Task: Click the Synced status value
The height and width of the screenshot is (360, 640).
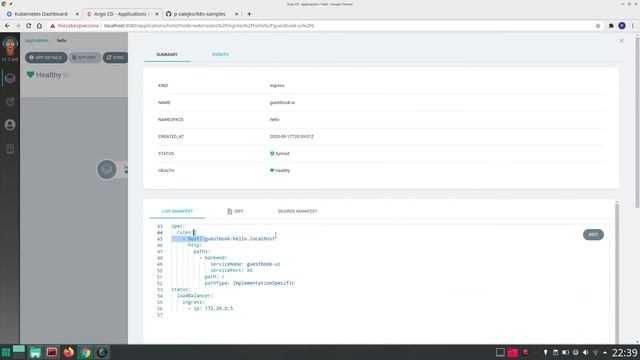Action: click(x=280, y=153)
